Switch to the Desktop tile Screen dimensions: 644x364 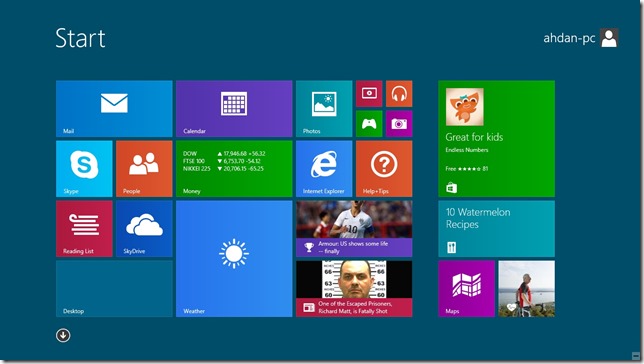coord(114,289)
